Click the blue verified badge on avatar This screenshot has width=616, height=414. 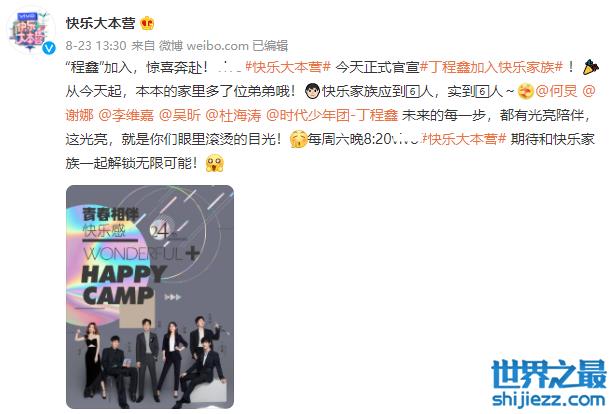[x=49, y=48]
